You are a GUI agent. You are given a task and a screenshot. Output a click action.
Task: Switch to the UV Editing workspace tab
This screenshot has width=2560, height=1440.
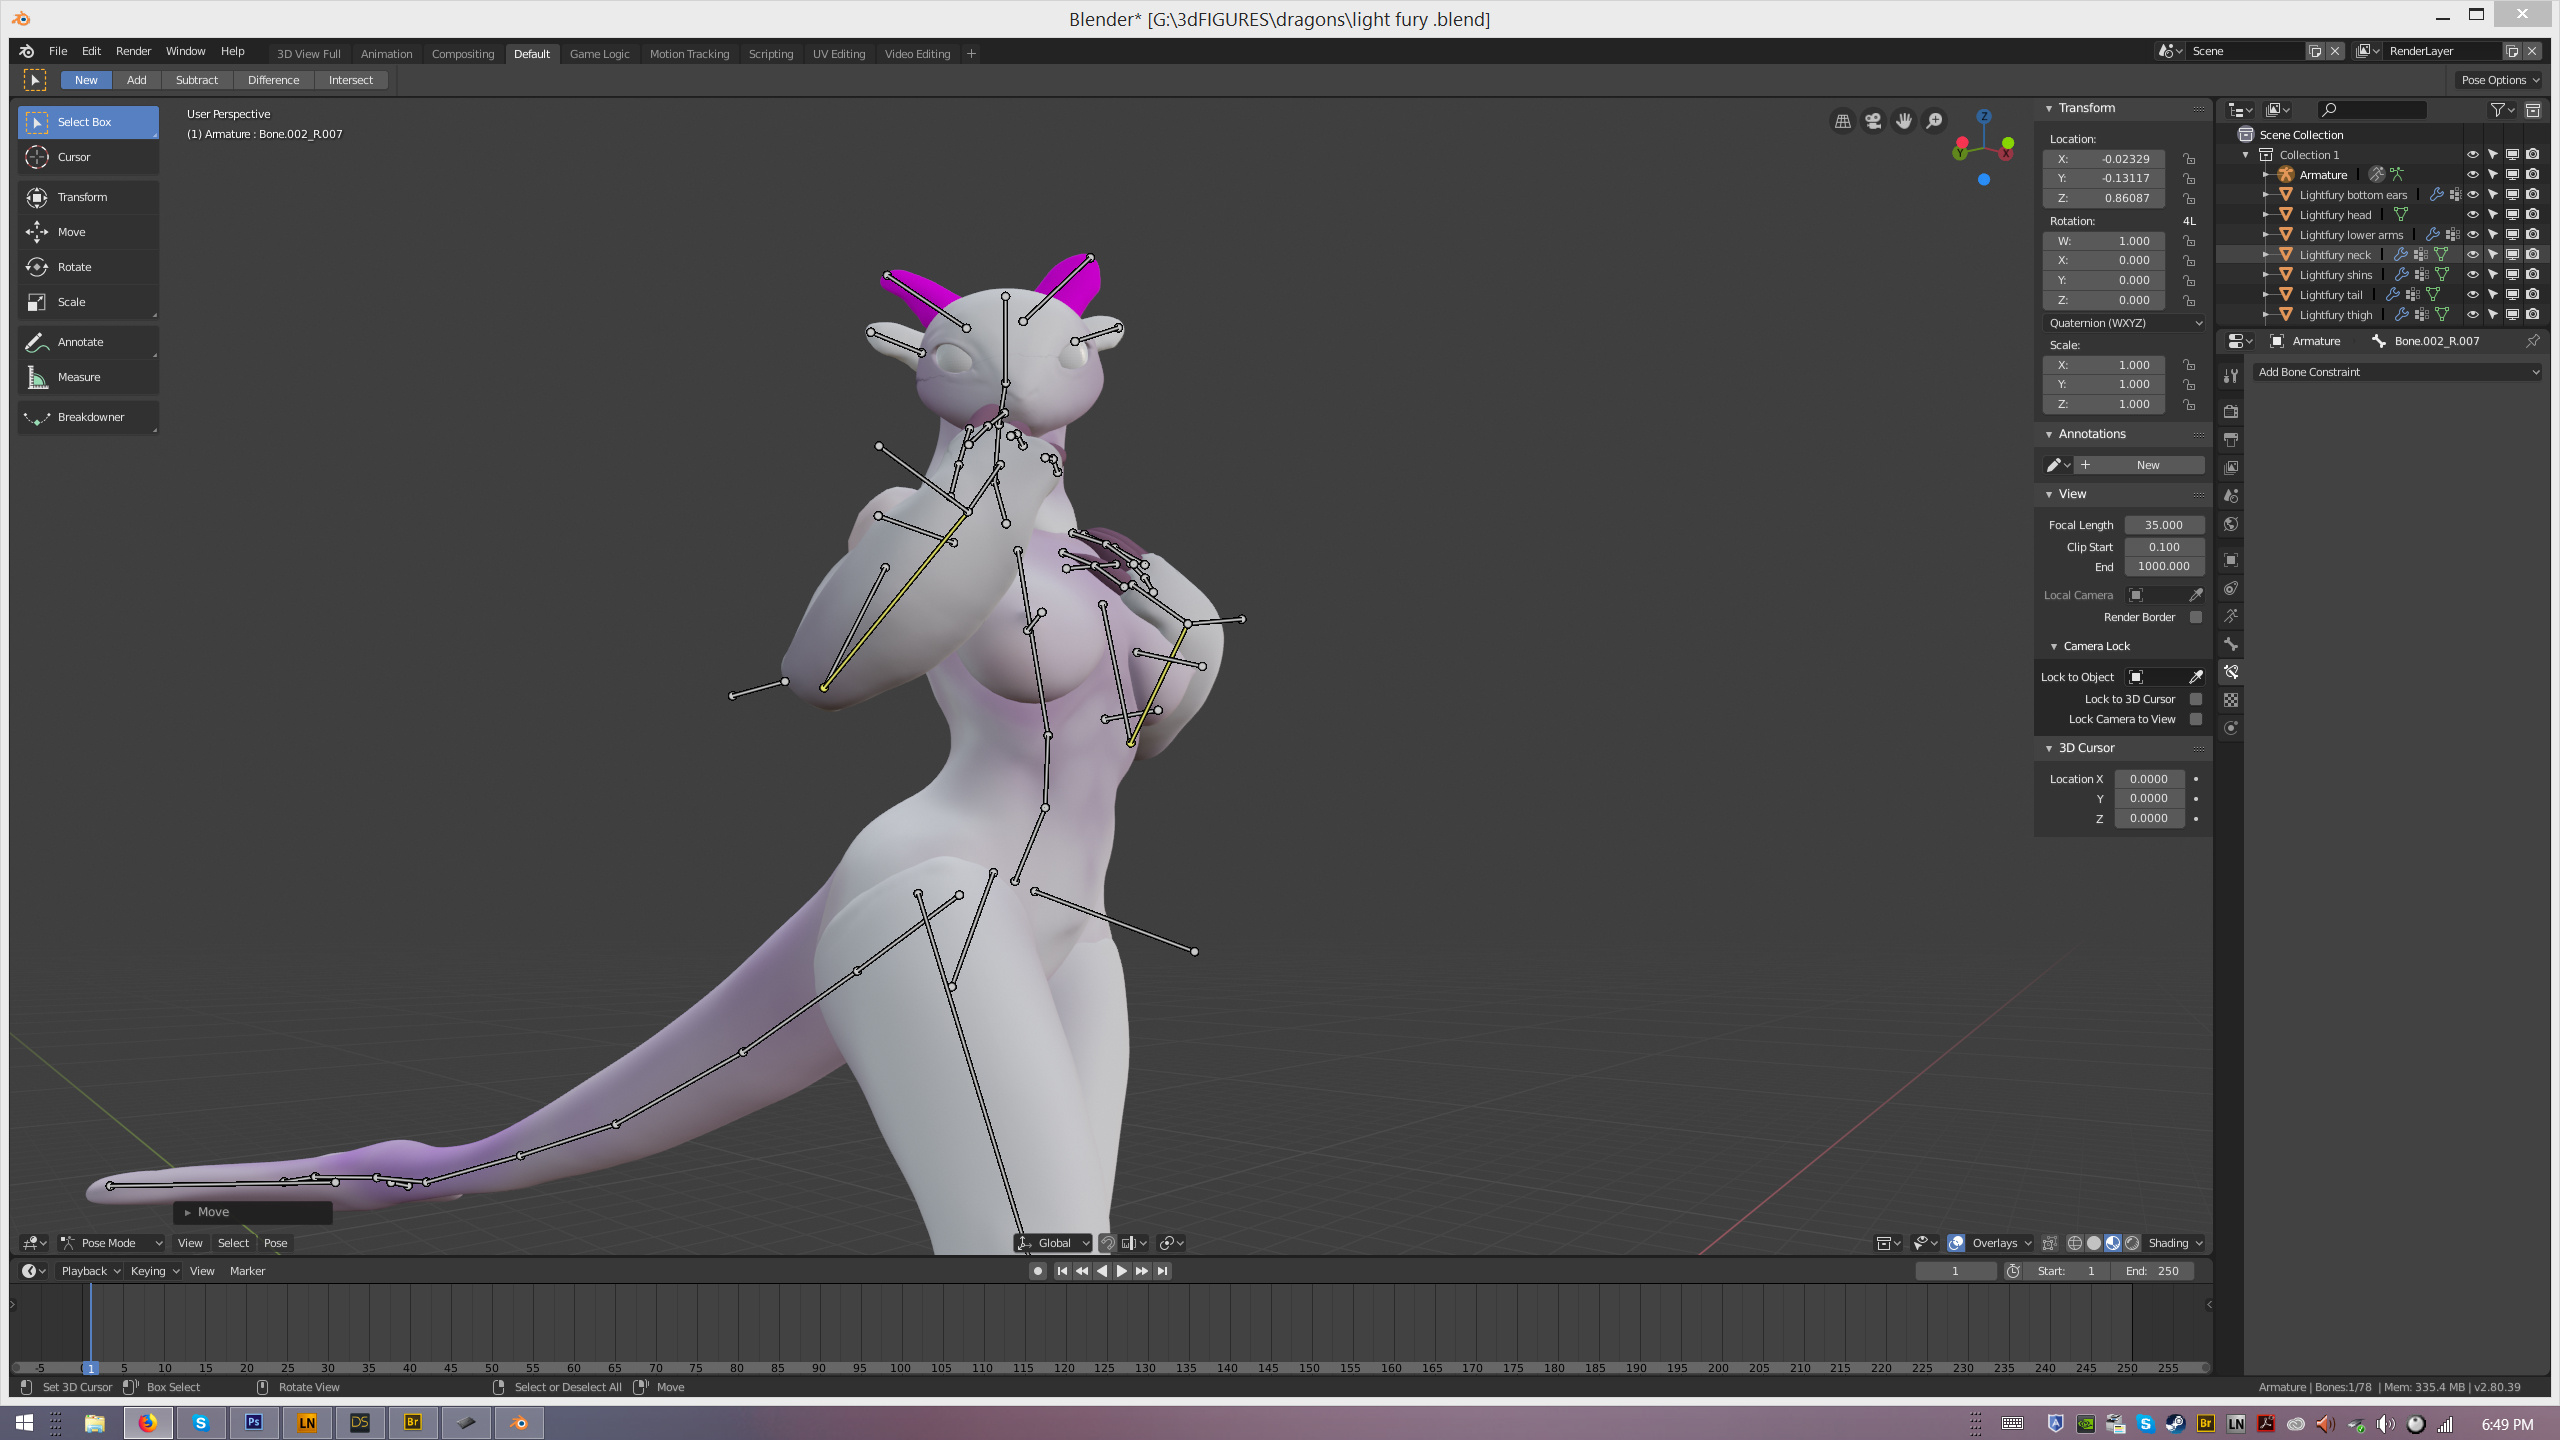(838, 54)
